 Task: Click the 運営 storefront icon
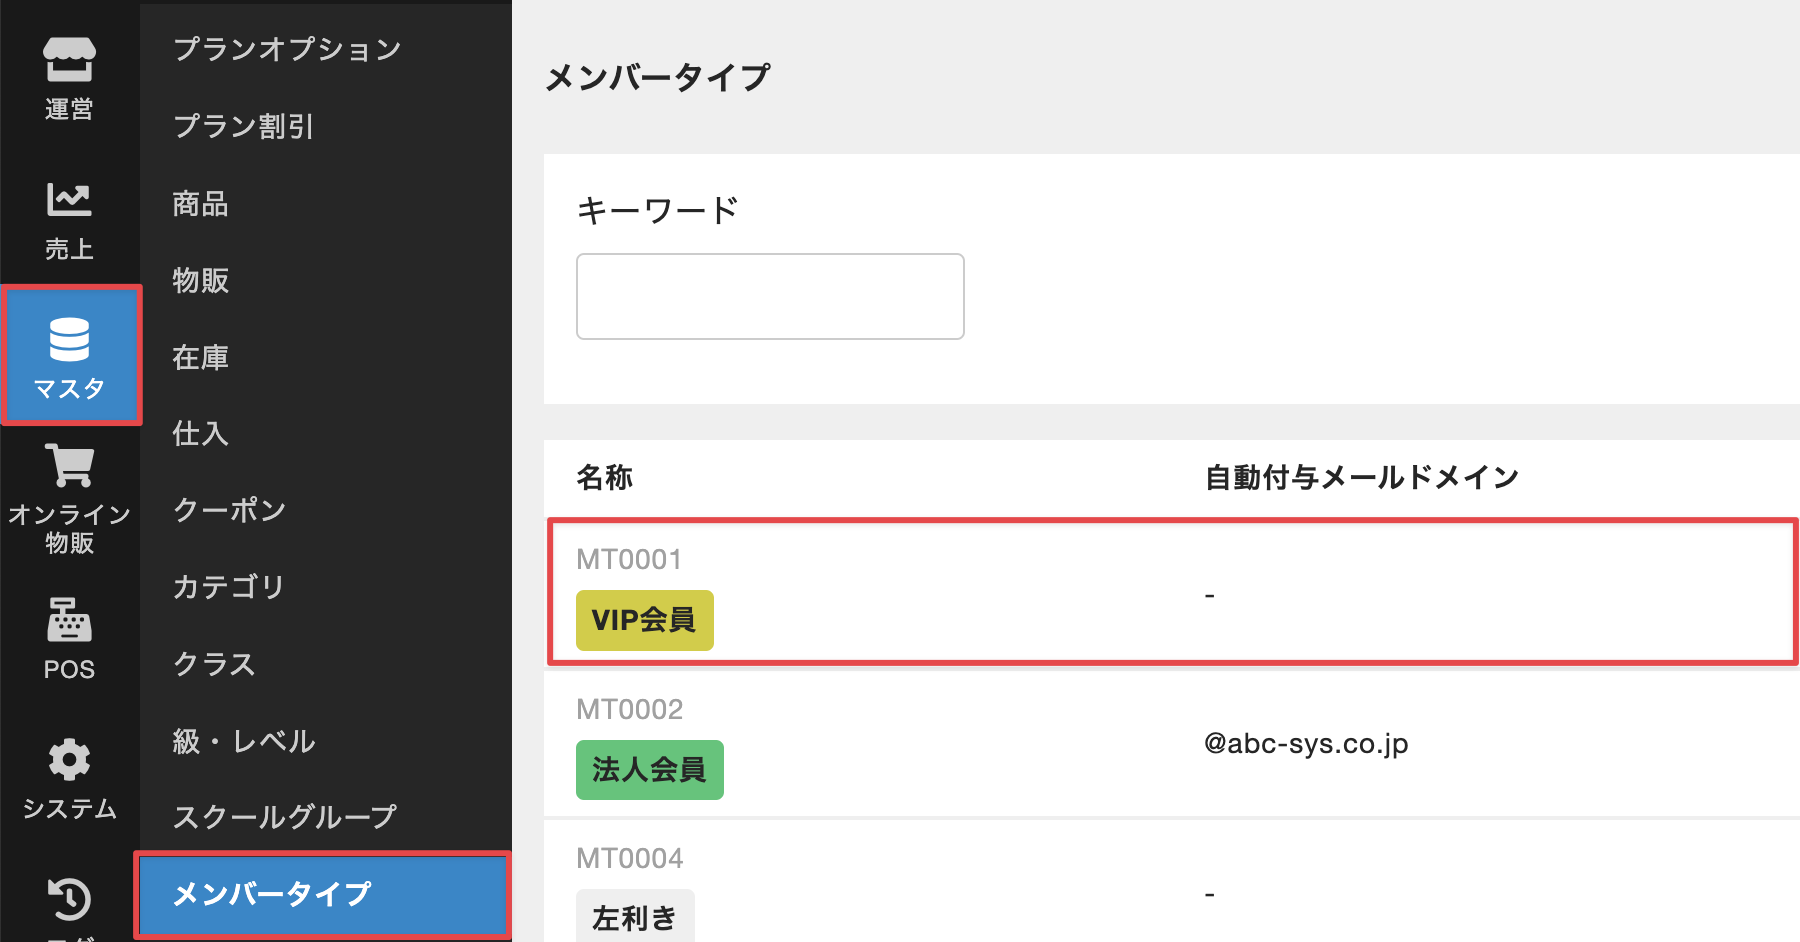(x=69, y=60)
